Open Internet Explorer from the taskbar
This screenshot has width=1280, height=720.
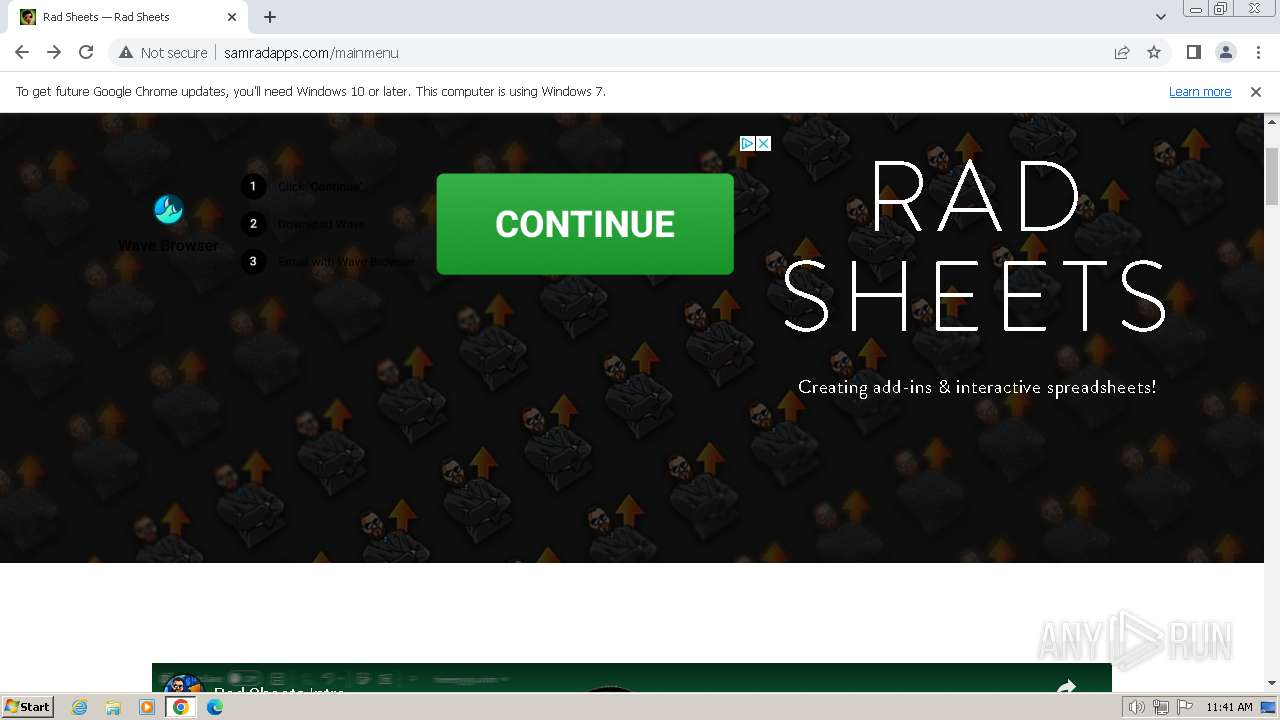(79, 707)
